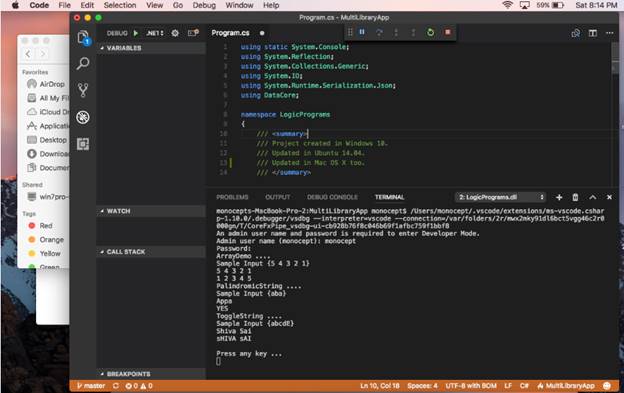The height and width of the screenshot is (393, 624).
Task: Open the Go menu
Action: (178, 5)
